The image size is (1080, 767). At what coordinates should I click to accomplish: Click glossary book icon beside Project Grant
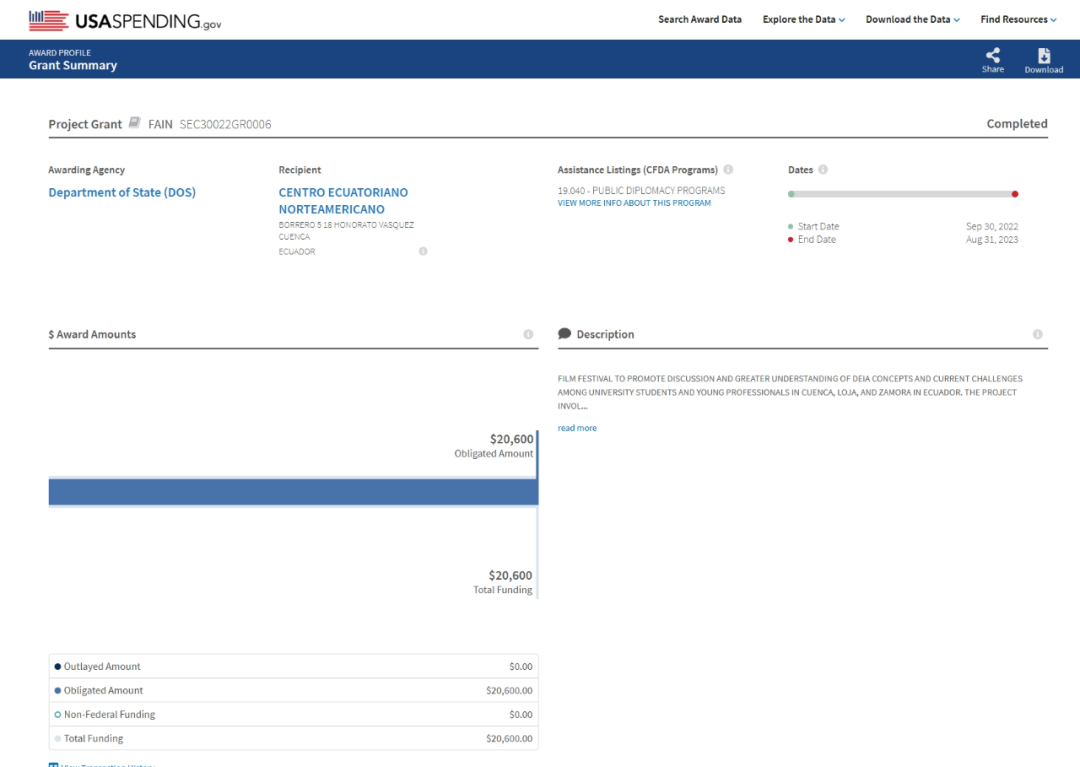pyautogui.click(x=135, y=123)
